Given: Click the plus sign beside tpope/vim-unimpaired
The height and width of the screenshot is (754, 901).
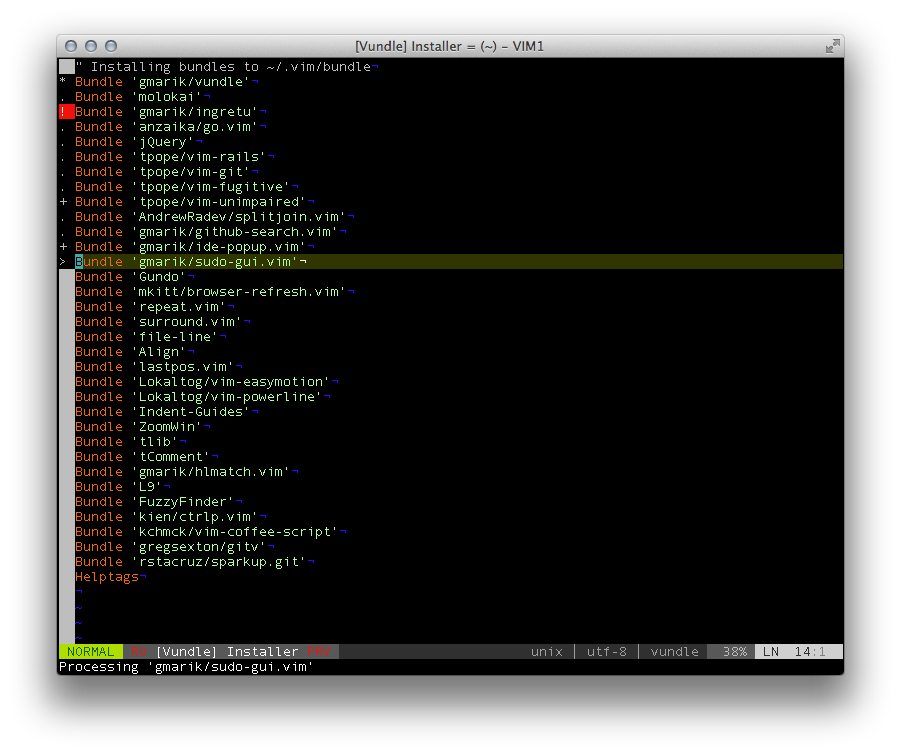Looking at the screenshot, I should (x=63, y=202).
